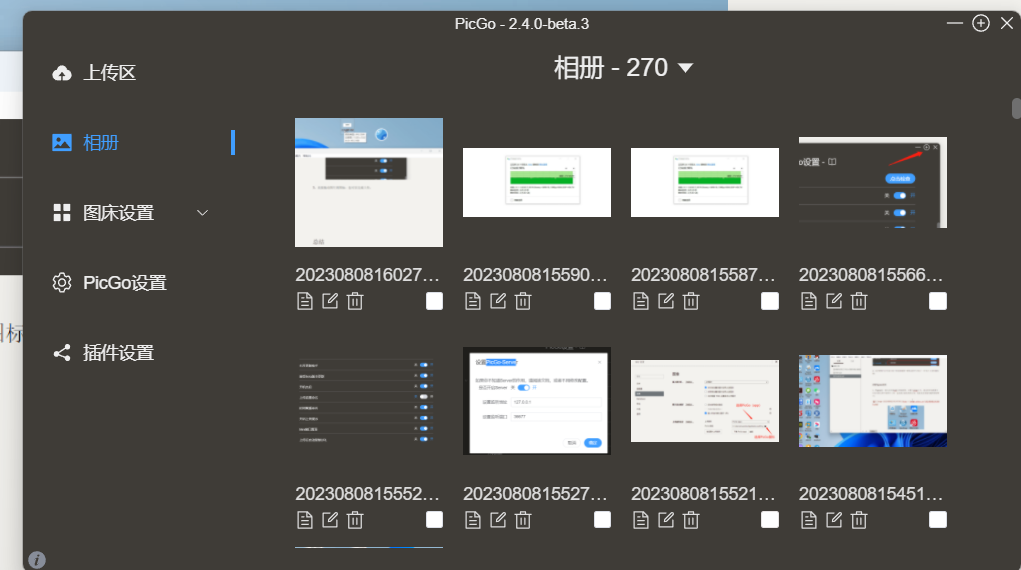Copy link icon for image 2023080815587

[x=641, y=301]
